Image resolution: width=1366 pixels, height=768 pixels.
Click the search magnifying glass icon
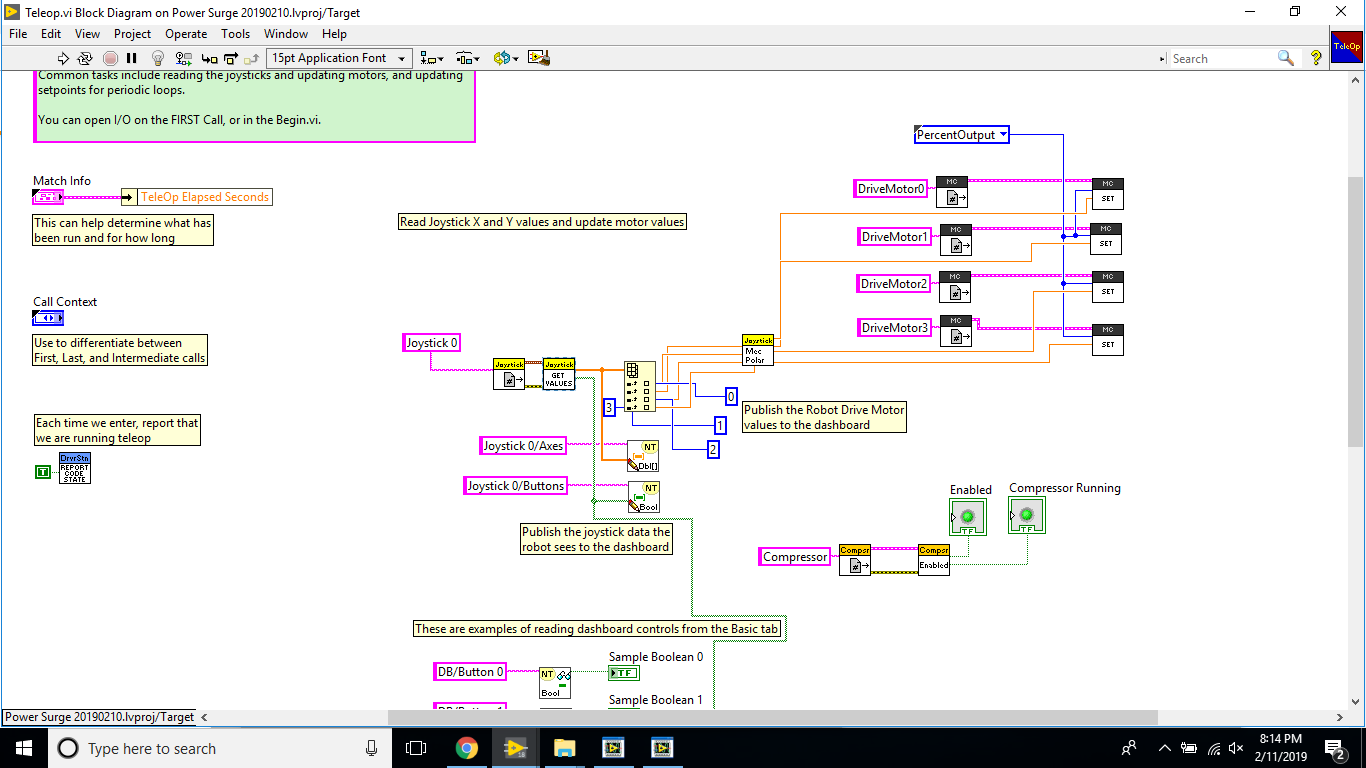(1286, 58)
